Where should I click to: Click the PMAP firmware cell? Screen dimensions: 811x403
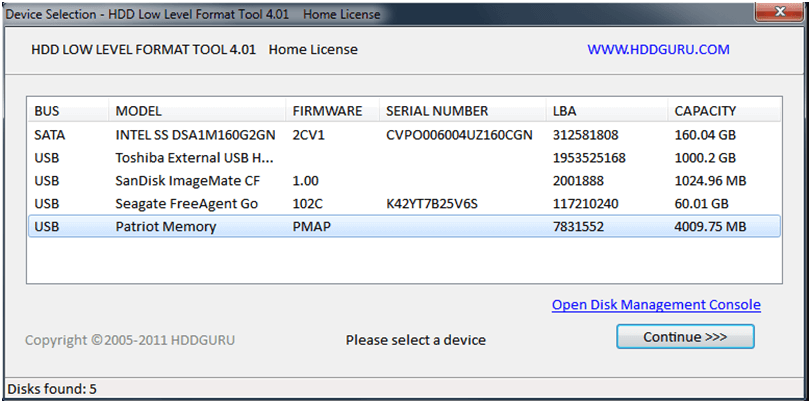(x=312, y=227)
